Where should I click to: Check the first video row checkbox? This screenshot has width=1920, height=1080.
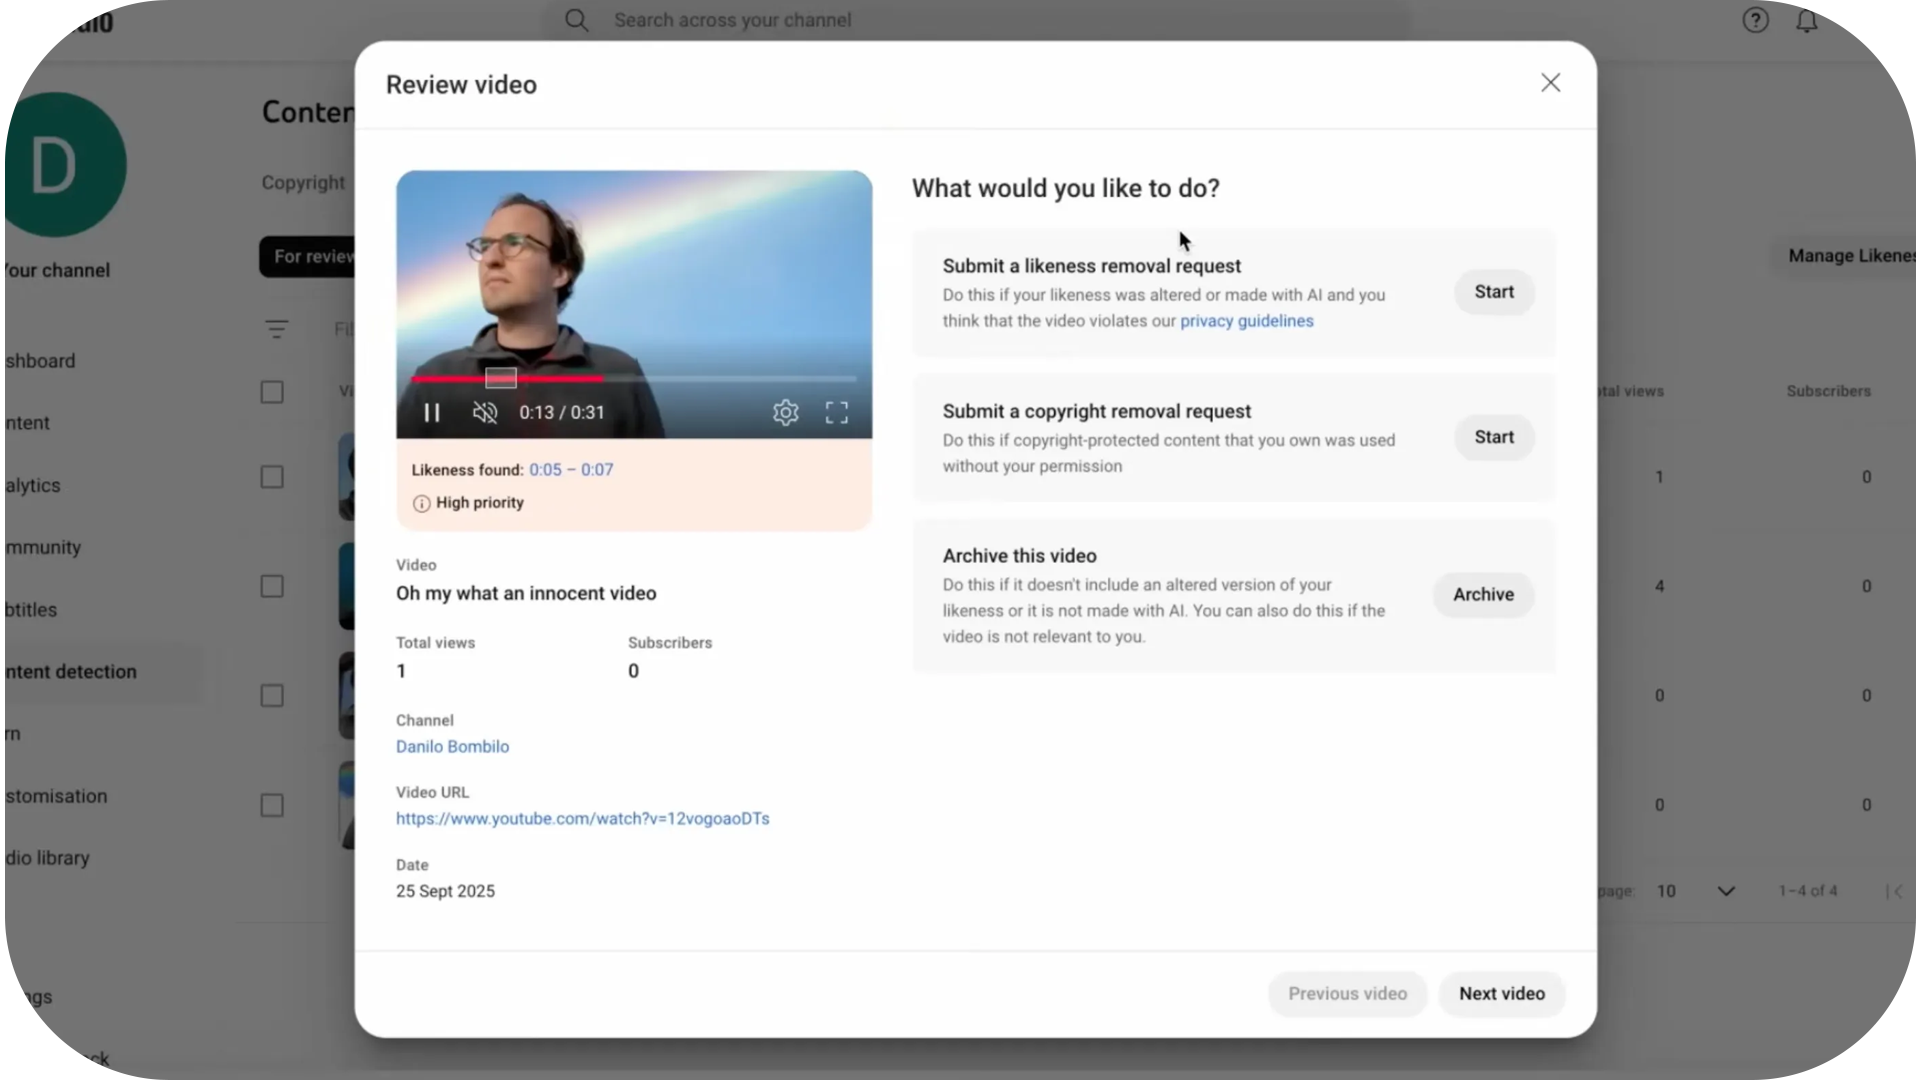coord(272,477)
